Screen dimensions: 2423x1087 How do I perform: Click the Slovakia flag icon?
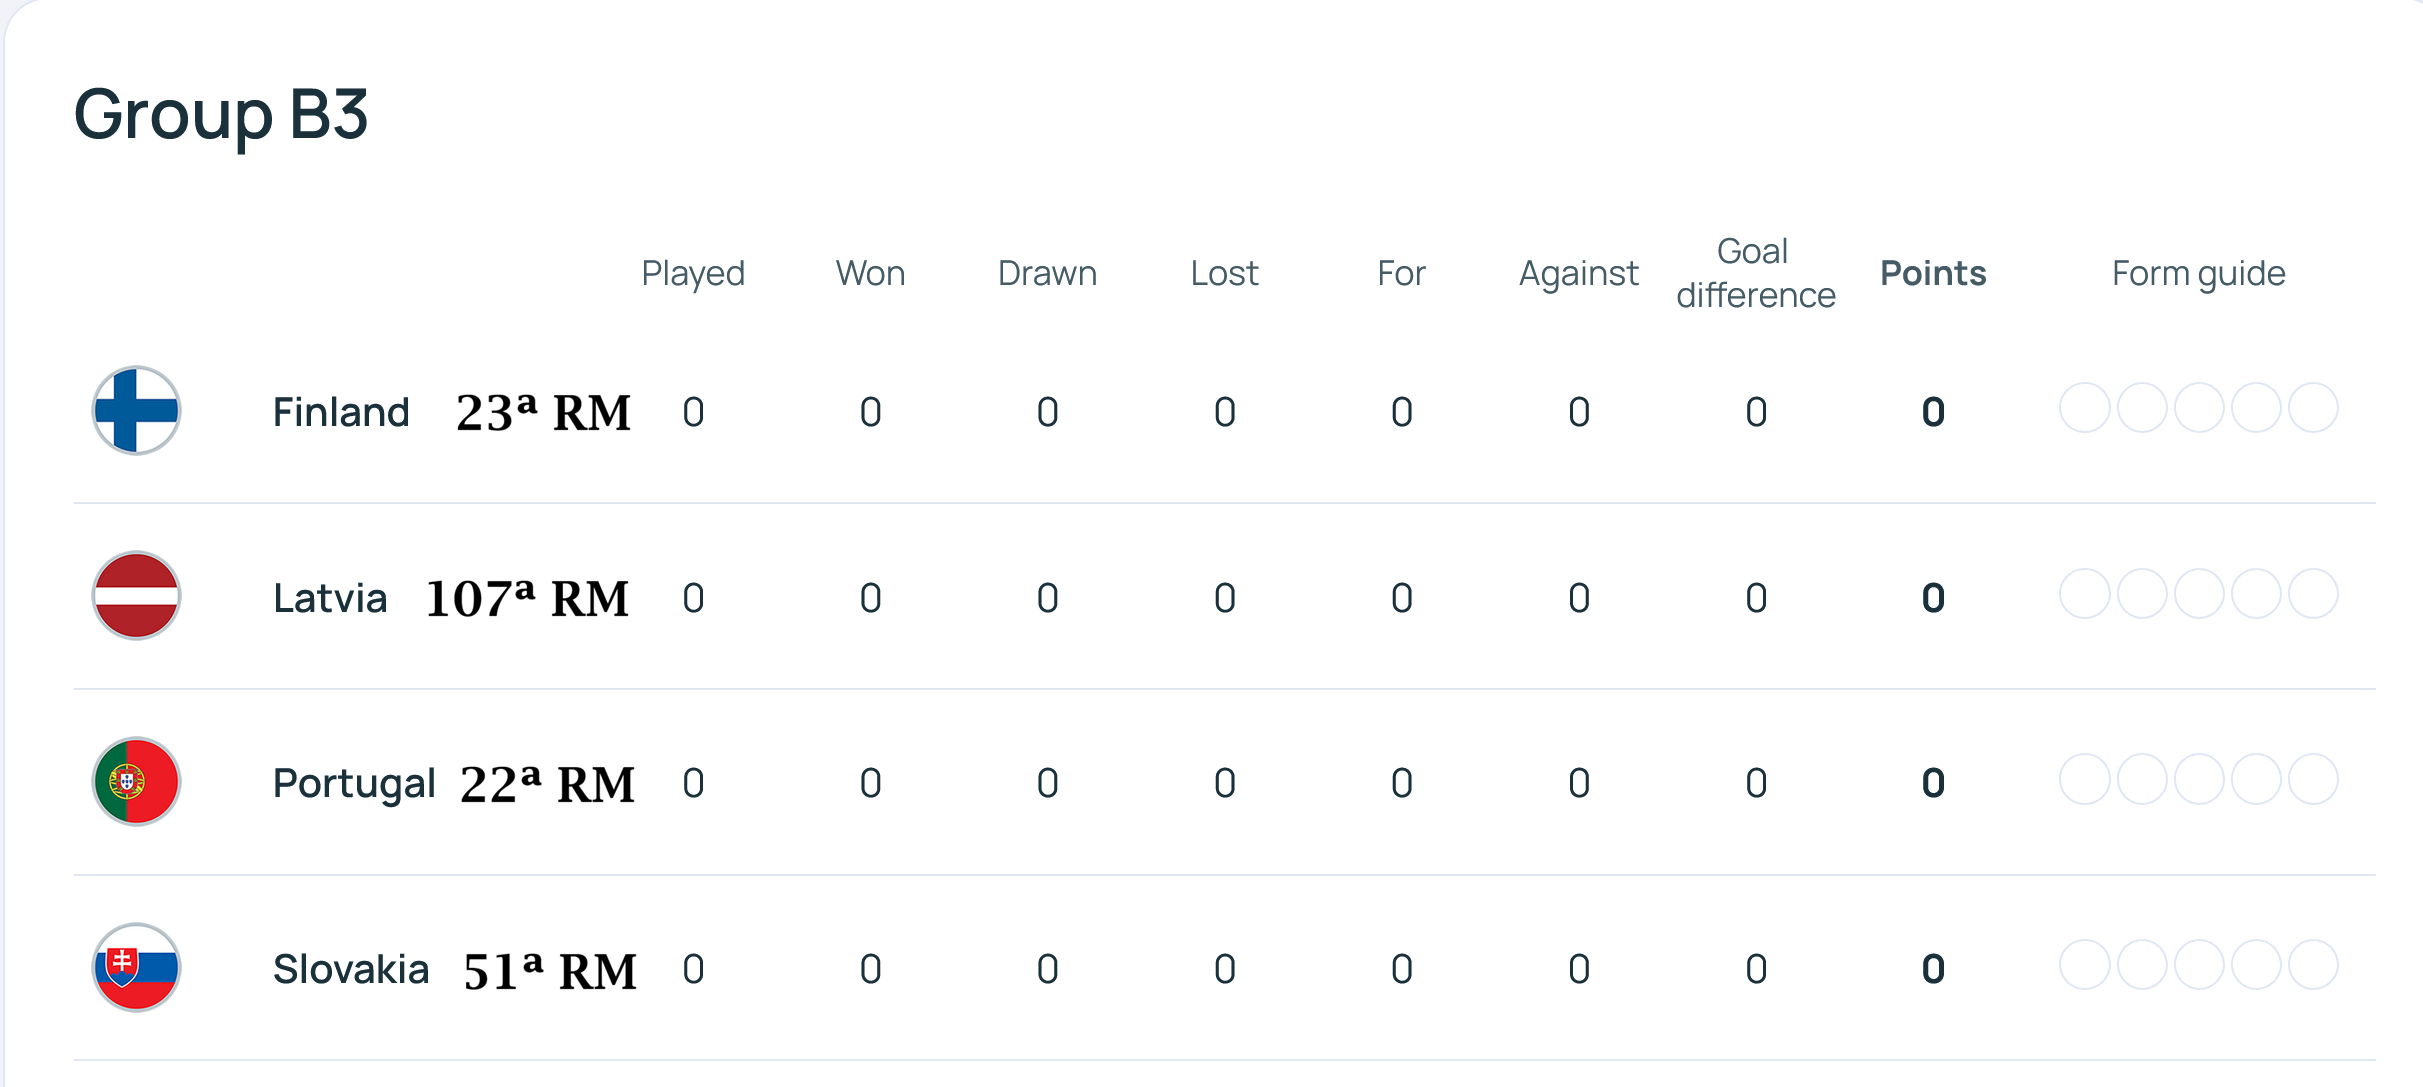coord(136,967)
